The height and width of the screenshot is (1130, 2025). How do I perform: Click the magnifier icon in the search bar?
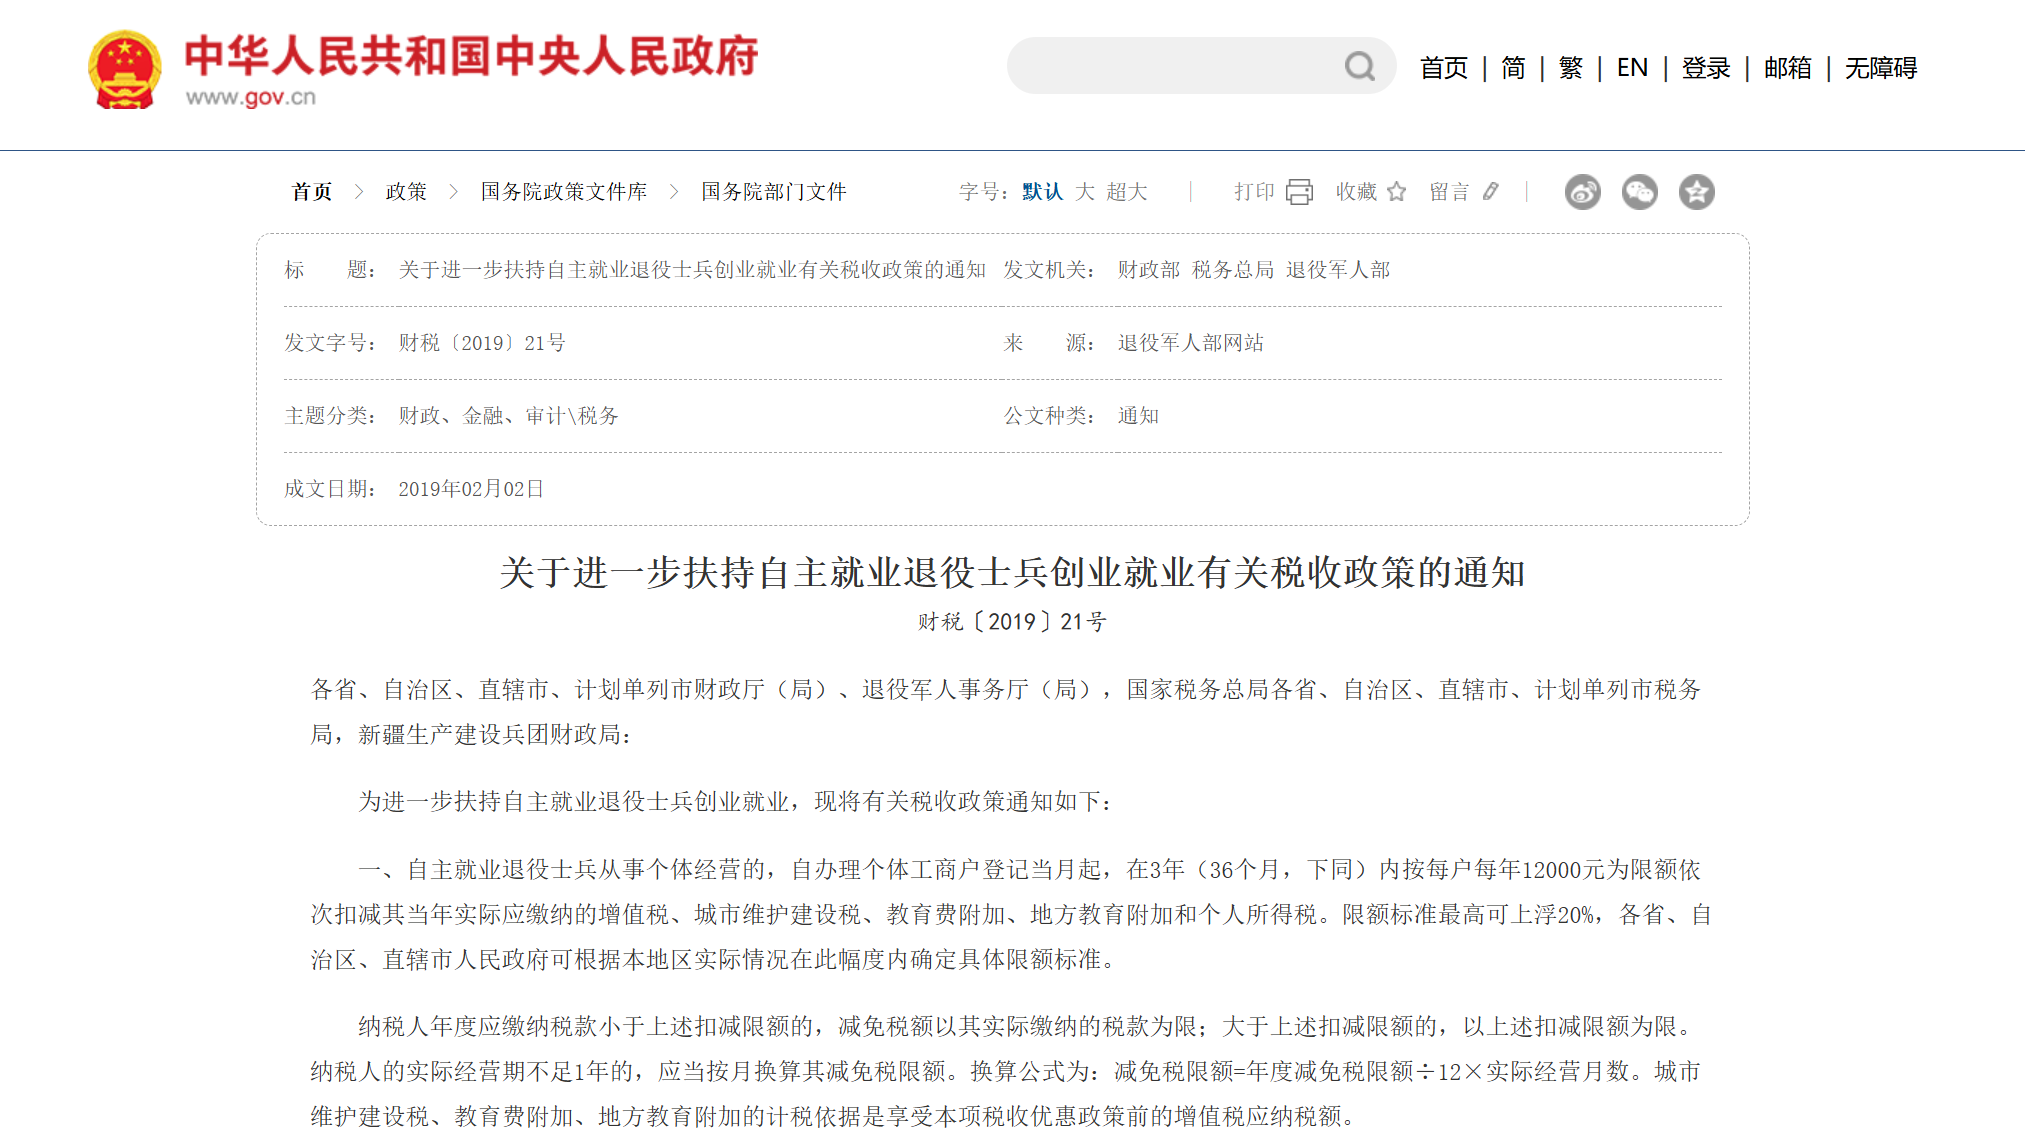(x=1357, y=65)
